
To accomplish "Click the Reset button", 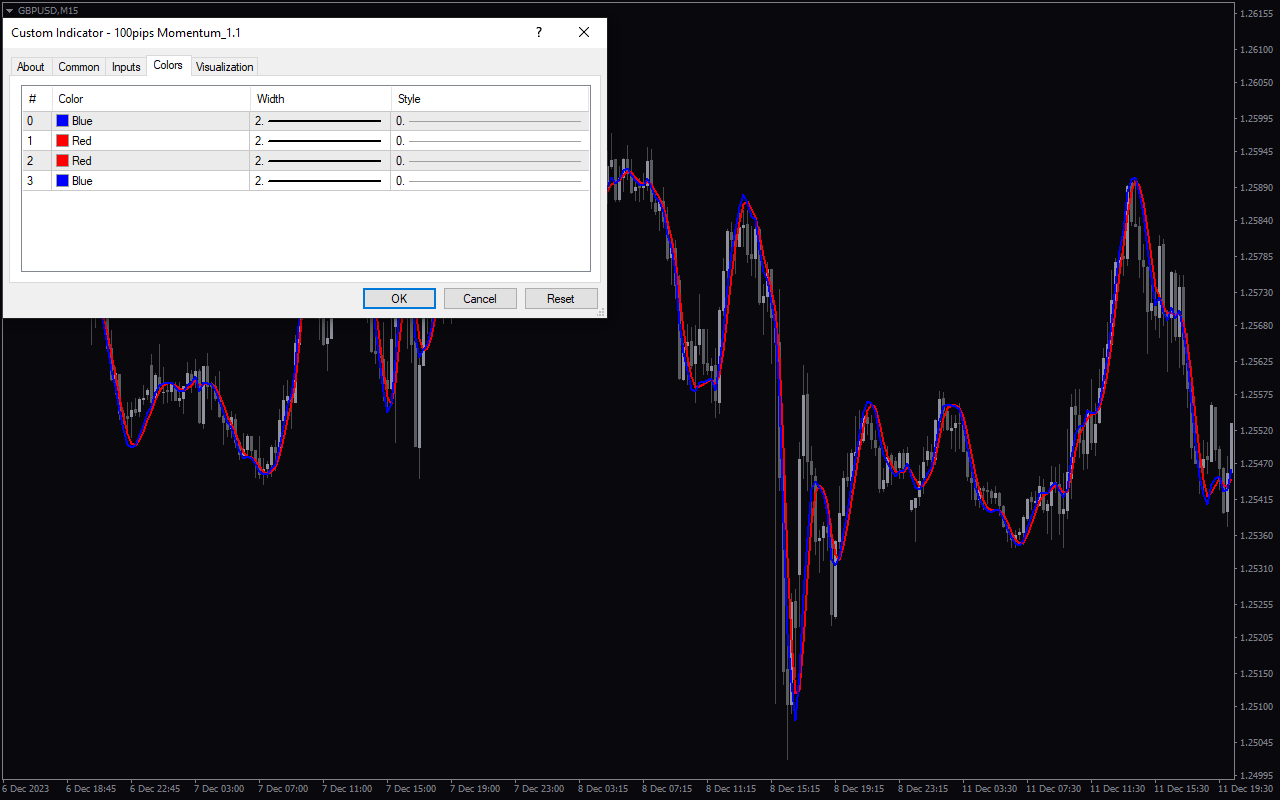I will tap(561, 298).
